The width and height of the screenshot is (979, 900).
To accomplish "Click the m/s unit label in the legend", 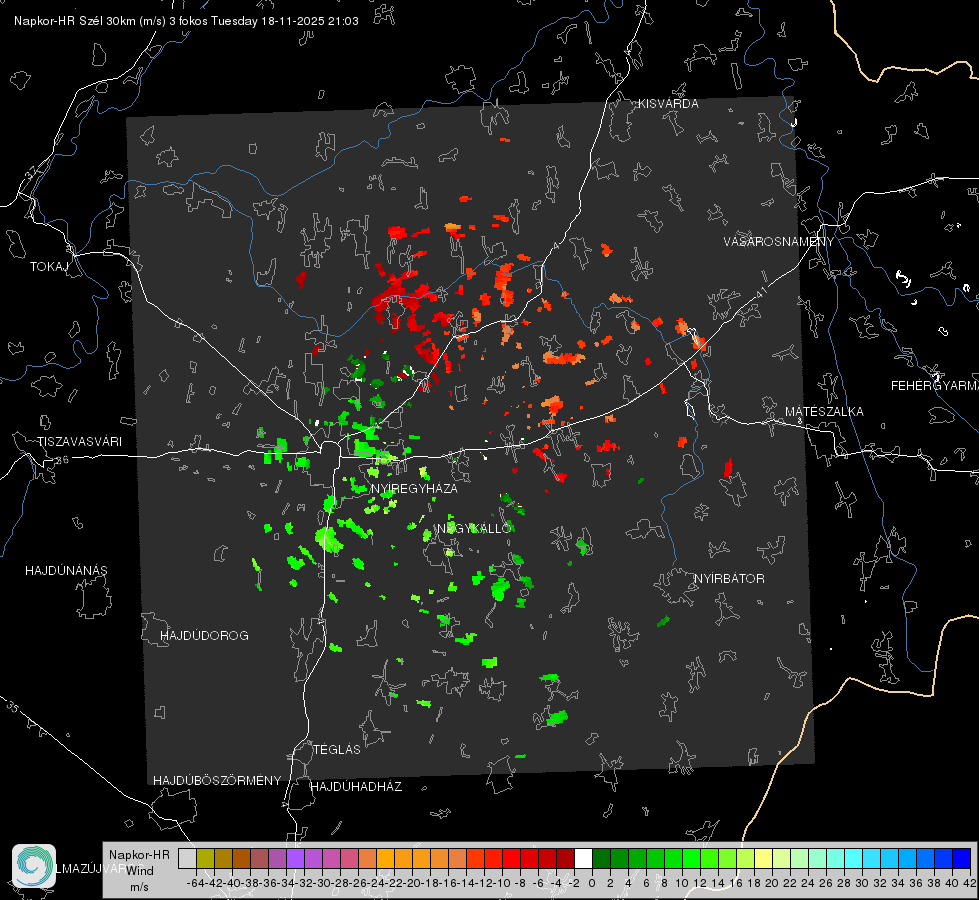I will [139, 887].
